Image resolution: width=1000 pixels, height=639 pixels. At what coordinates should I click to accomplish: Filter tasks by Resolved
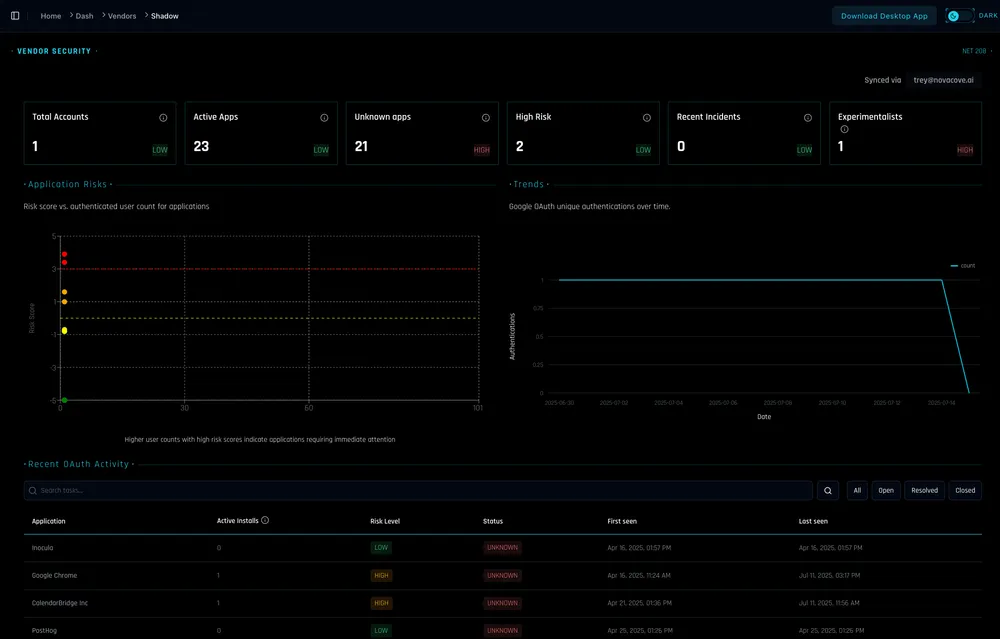point(924,490)
